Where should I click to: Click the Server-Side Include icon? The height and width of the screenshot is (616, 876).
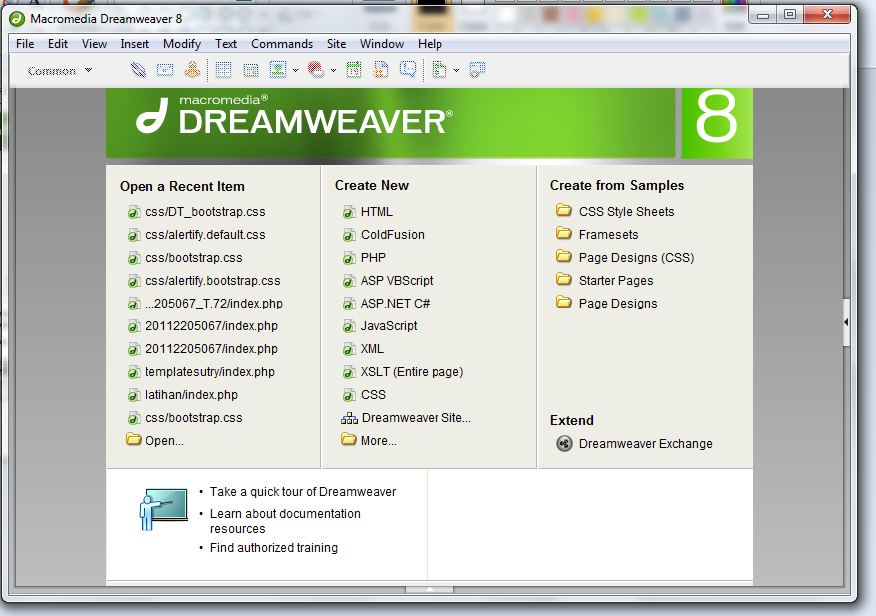pos(381,70)
